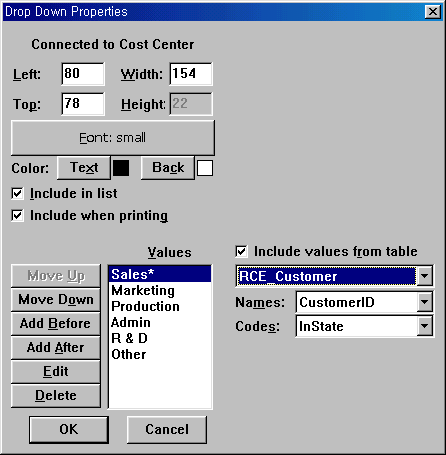This screenshot has height=455, width=446.
Task: Toggle the Include in list checkbox
Action: 17,194
